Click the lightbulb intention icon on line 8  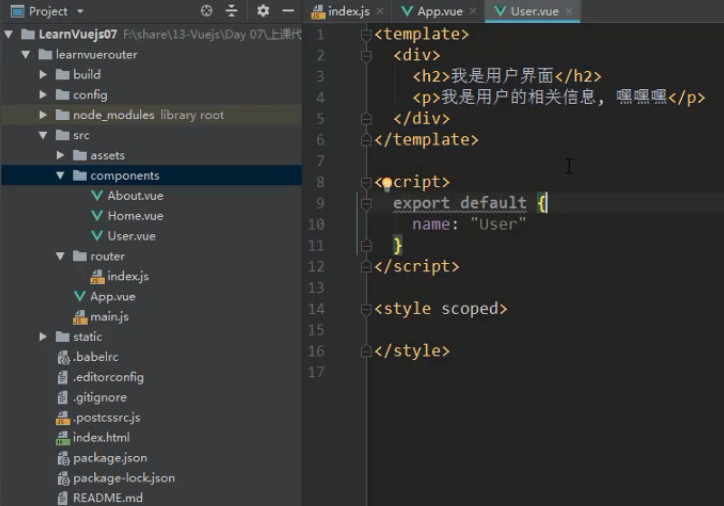click(x=387, y=183)
